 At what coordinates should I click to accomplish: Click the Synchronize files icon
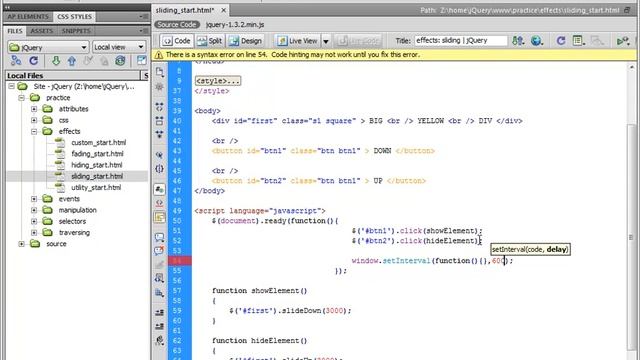(120, 61)
